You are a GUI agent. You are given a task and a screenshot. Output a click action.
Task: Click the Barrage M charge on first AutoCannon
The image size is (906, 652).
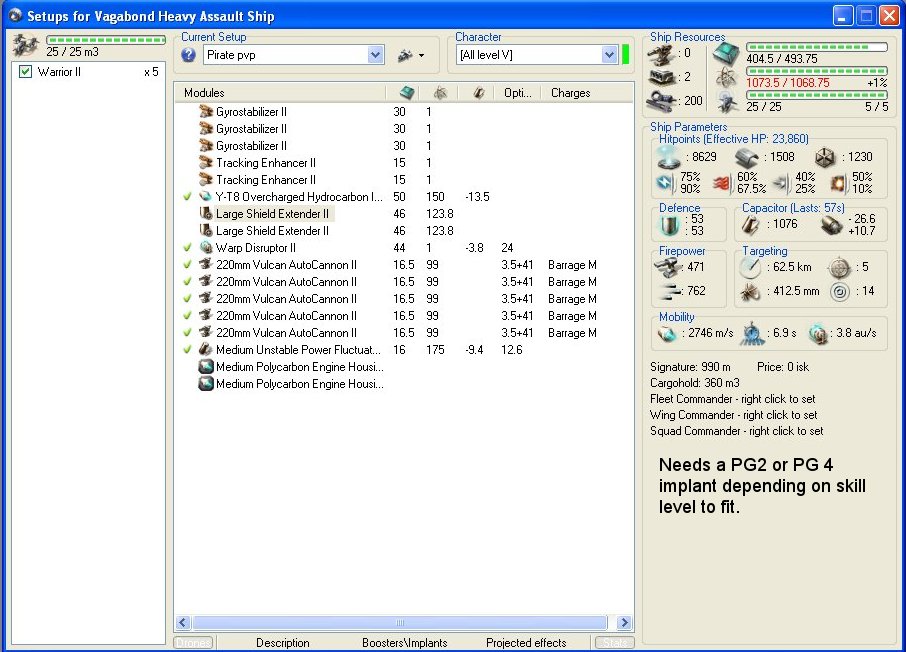click(x=572, y=265)
